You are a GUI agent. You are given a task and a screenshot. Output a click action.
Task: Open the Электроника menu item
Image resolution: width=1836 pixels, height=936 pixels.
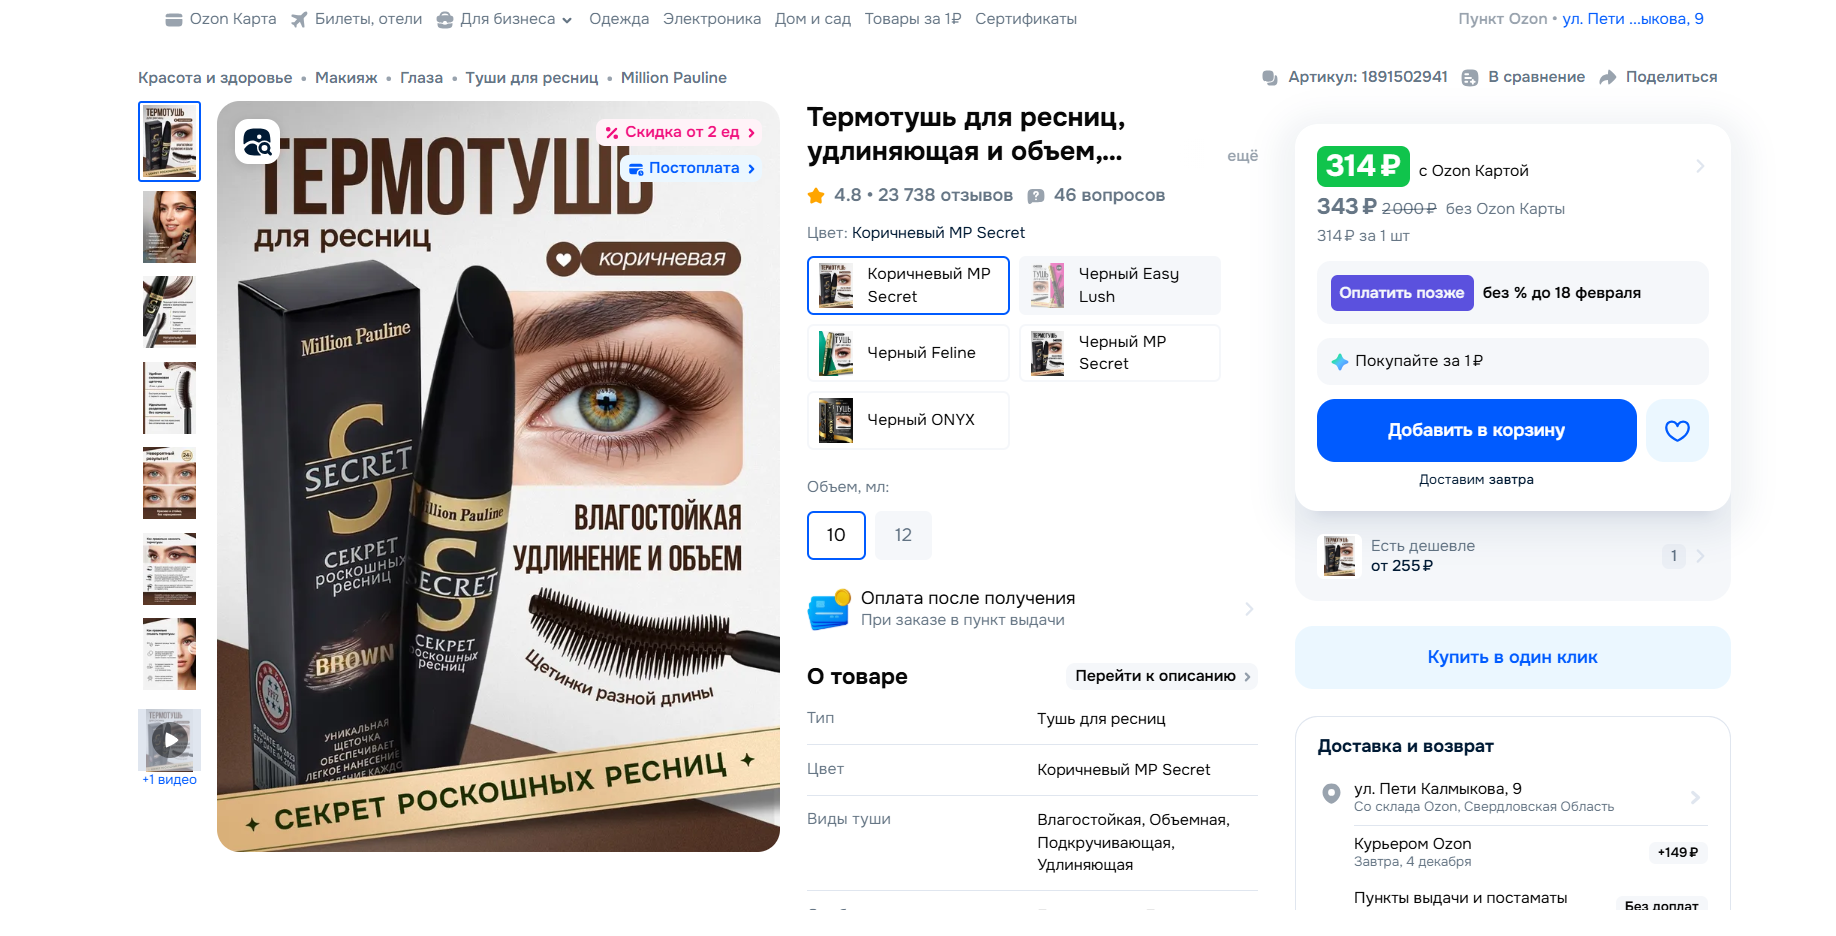[x=712, y=19]
